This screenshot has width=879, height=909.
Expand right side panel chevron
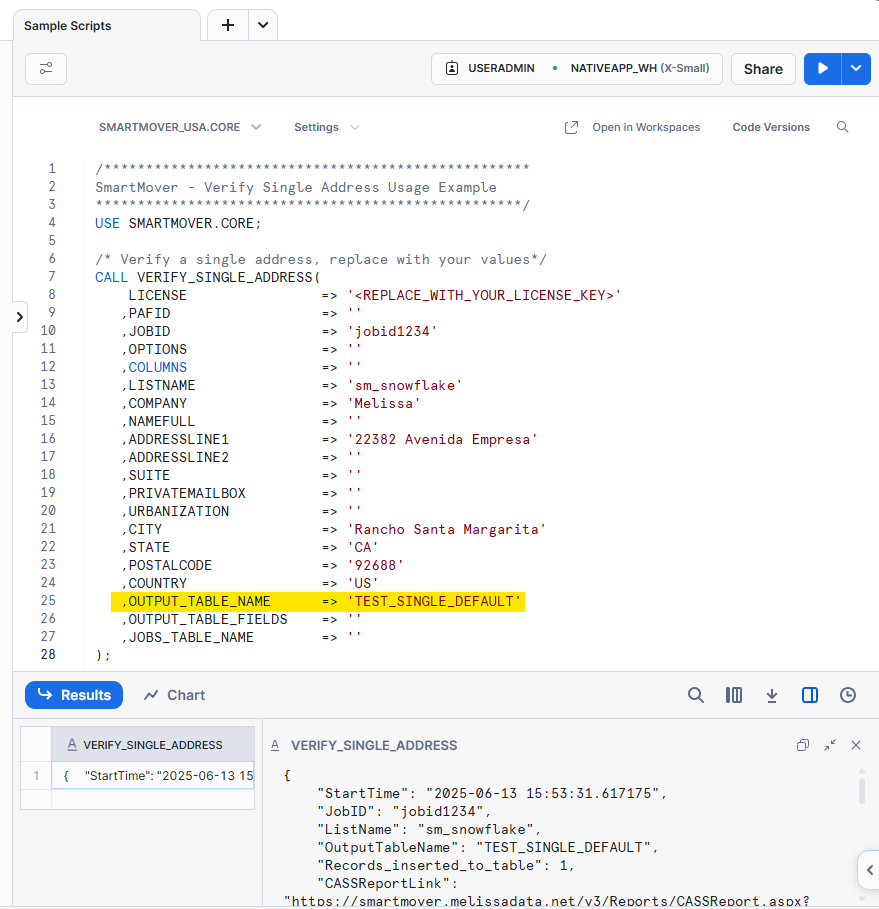870,870
